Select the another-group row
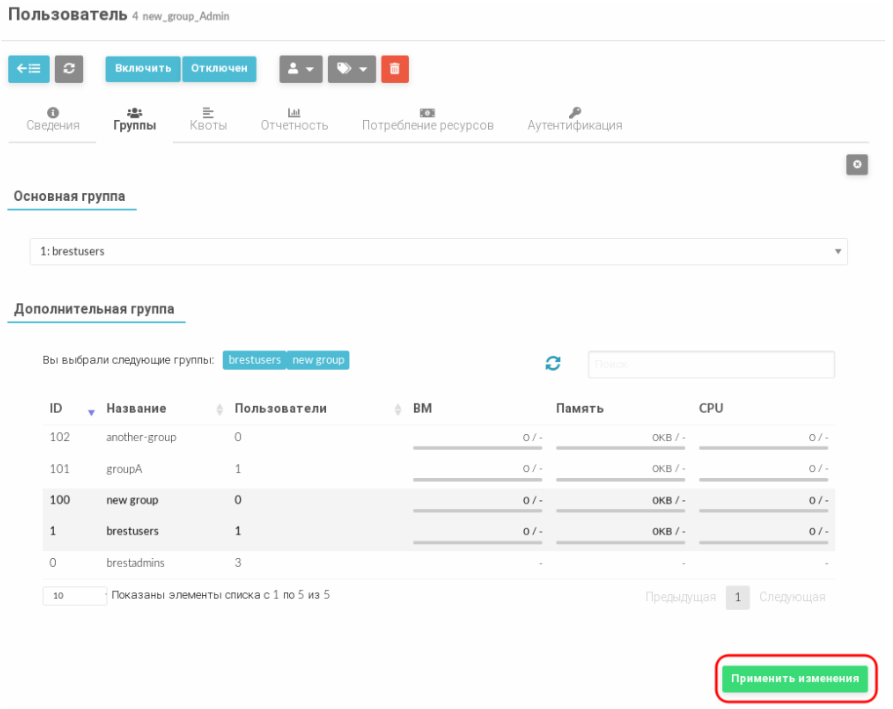The height and width of the screenshot is (709, 893). (x=141, y=438)
